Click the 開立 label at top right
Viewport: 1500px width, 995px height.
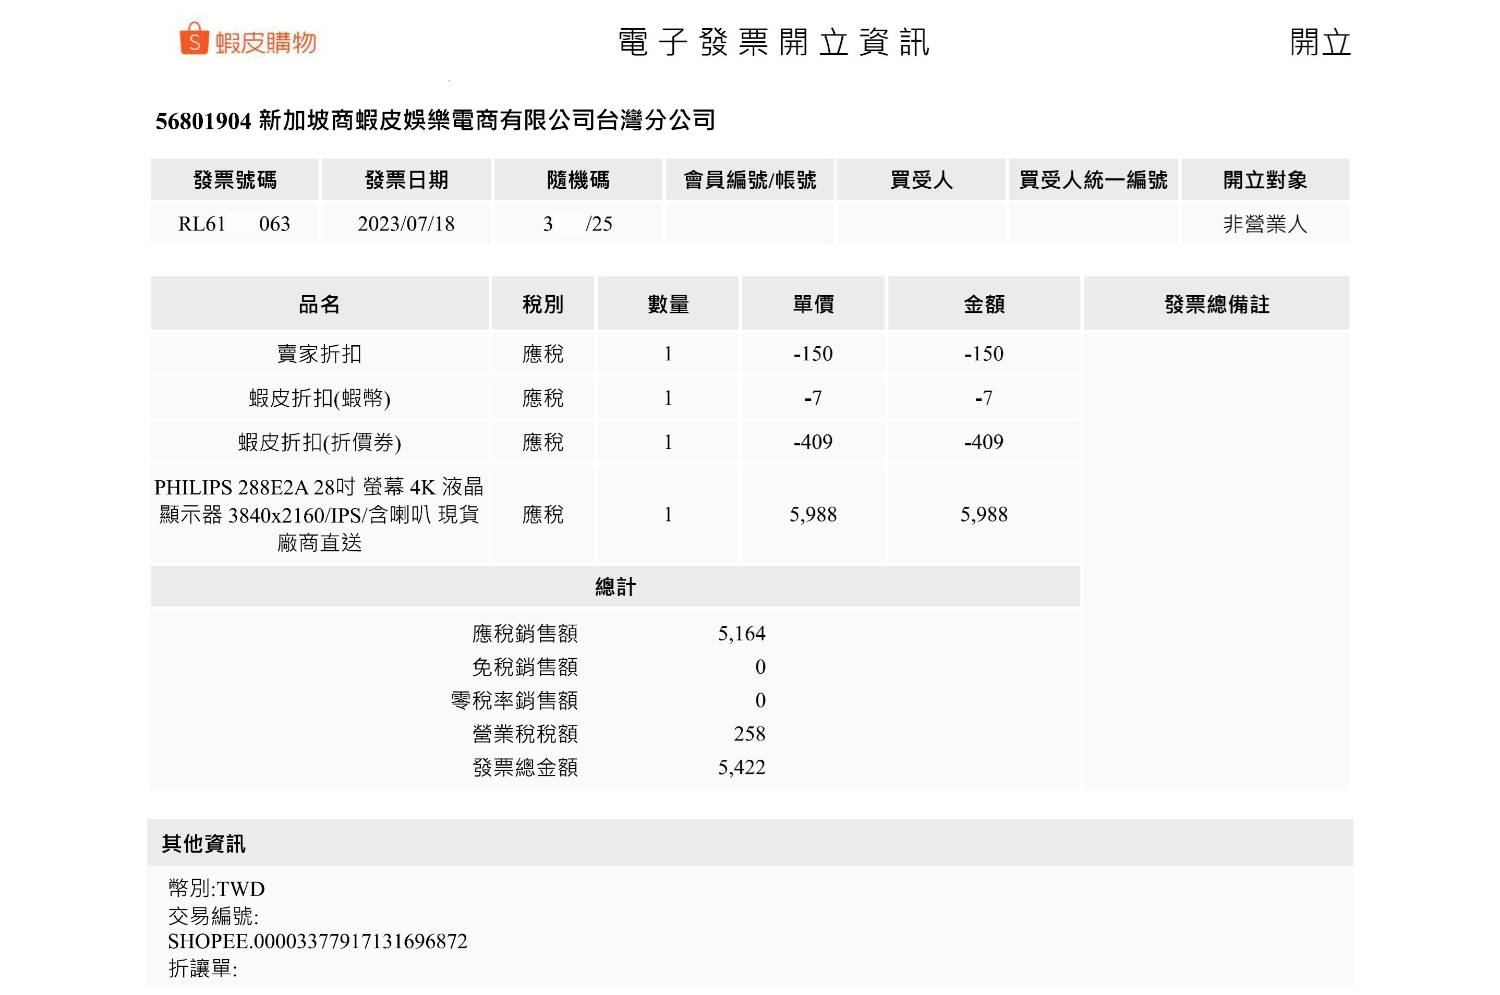coord(1319,43)
